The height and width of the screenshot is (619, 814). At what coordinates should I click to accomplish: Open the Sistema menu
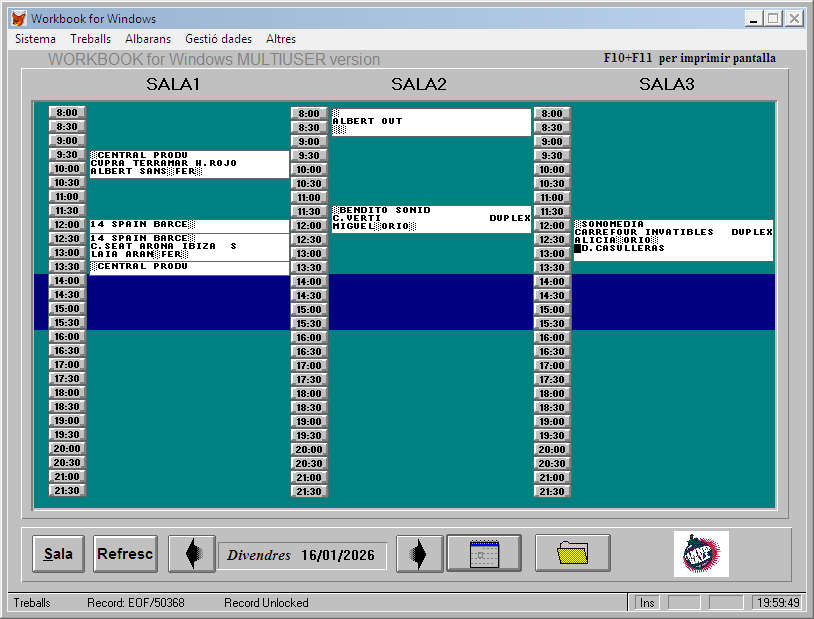[36, 39]
